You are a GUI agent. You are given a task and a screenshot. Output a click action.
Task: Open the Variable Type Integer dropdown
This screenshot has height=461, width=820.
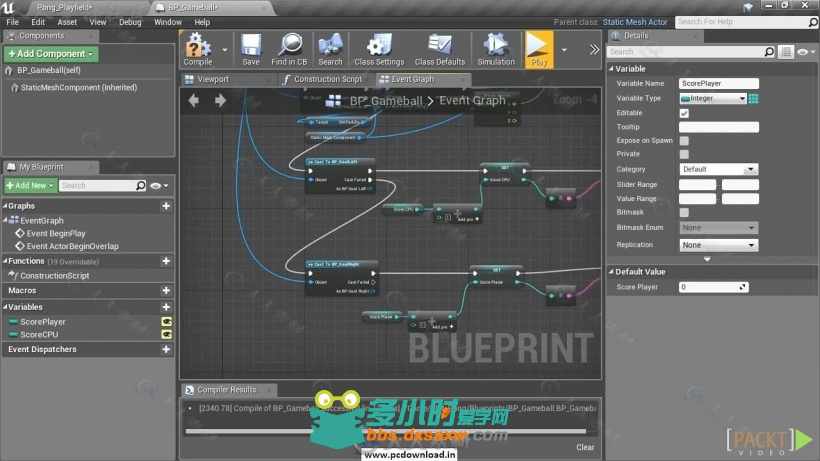713,98
